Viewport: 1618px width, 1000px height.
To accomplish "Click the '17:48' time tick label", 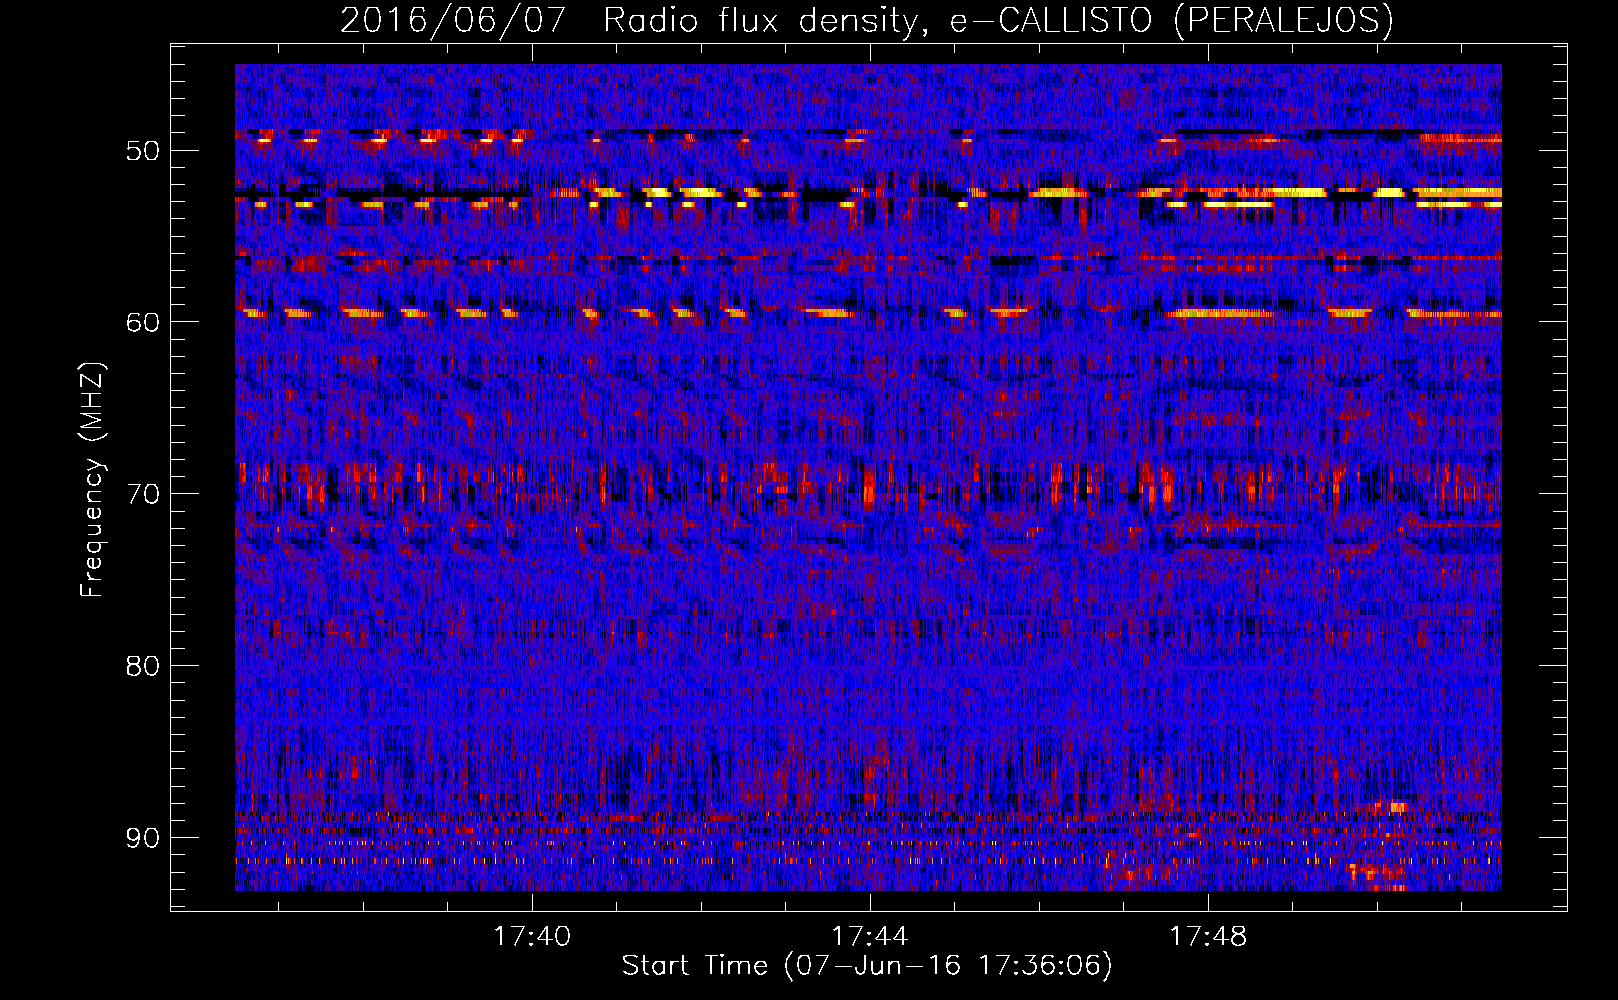I will pyautogui.click(x=1208, y=936).
